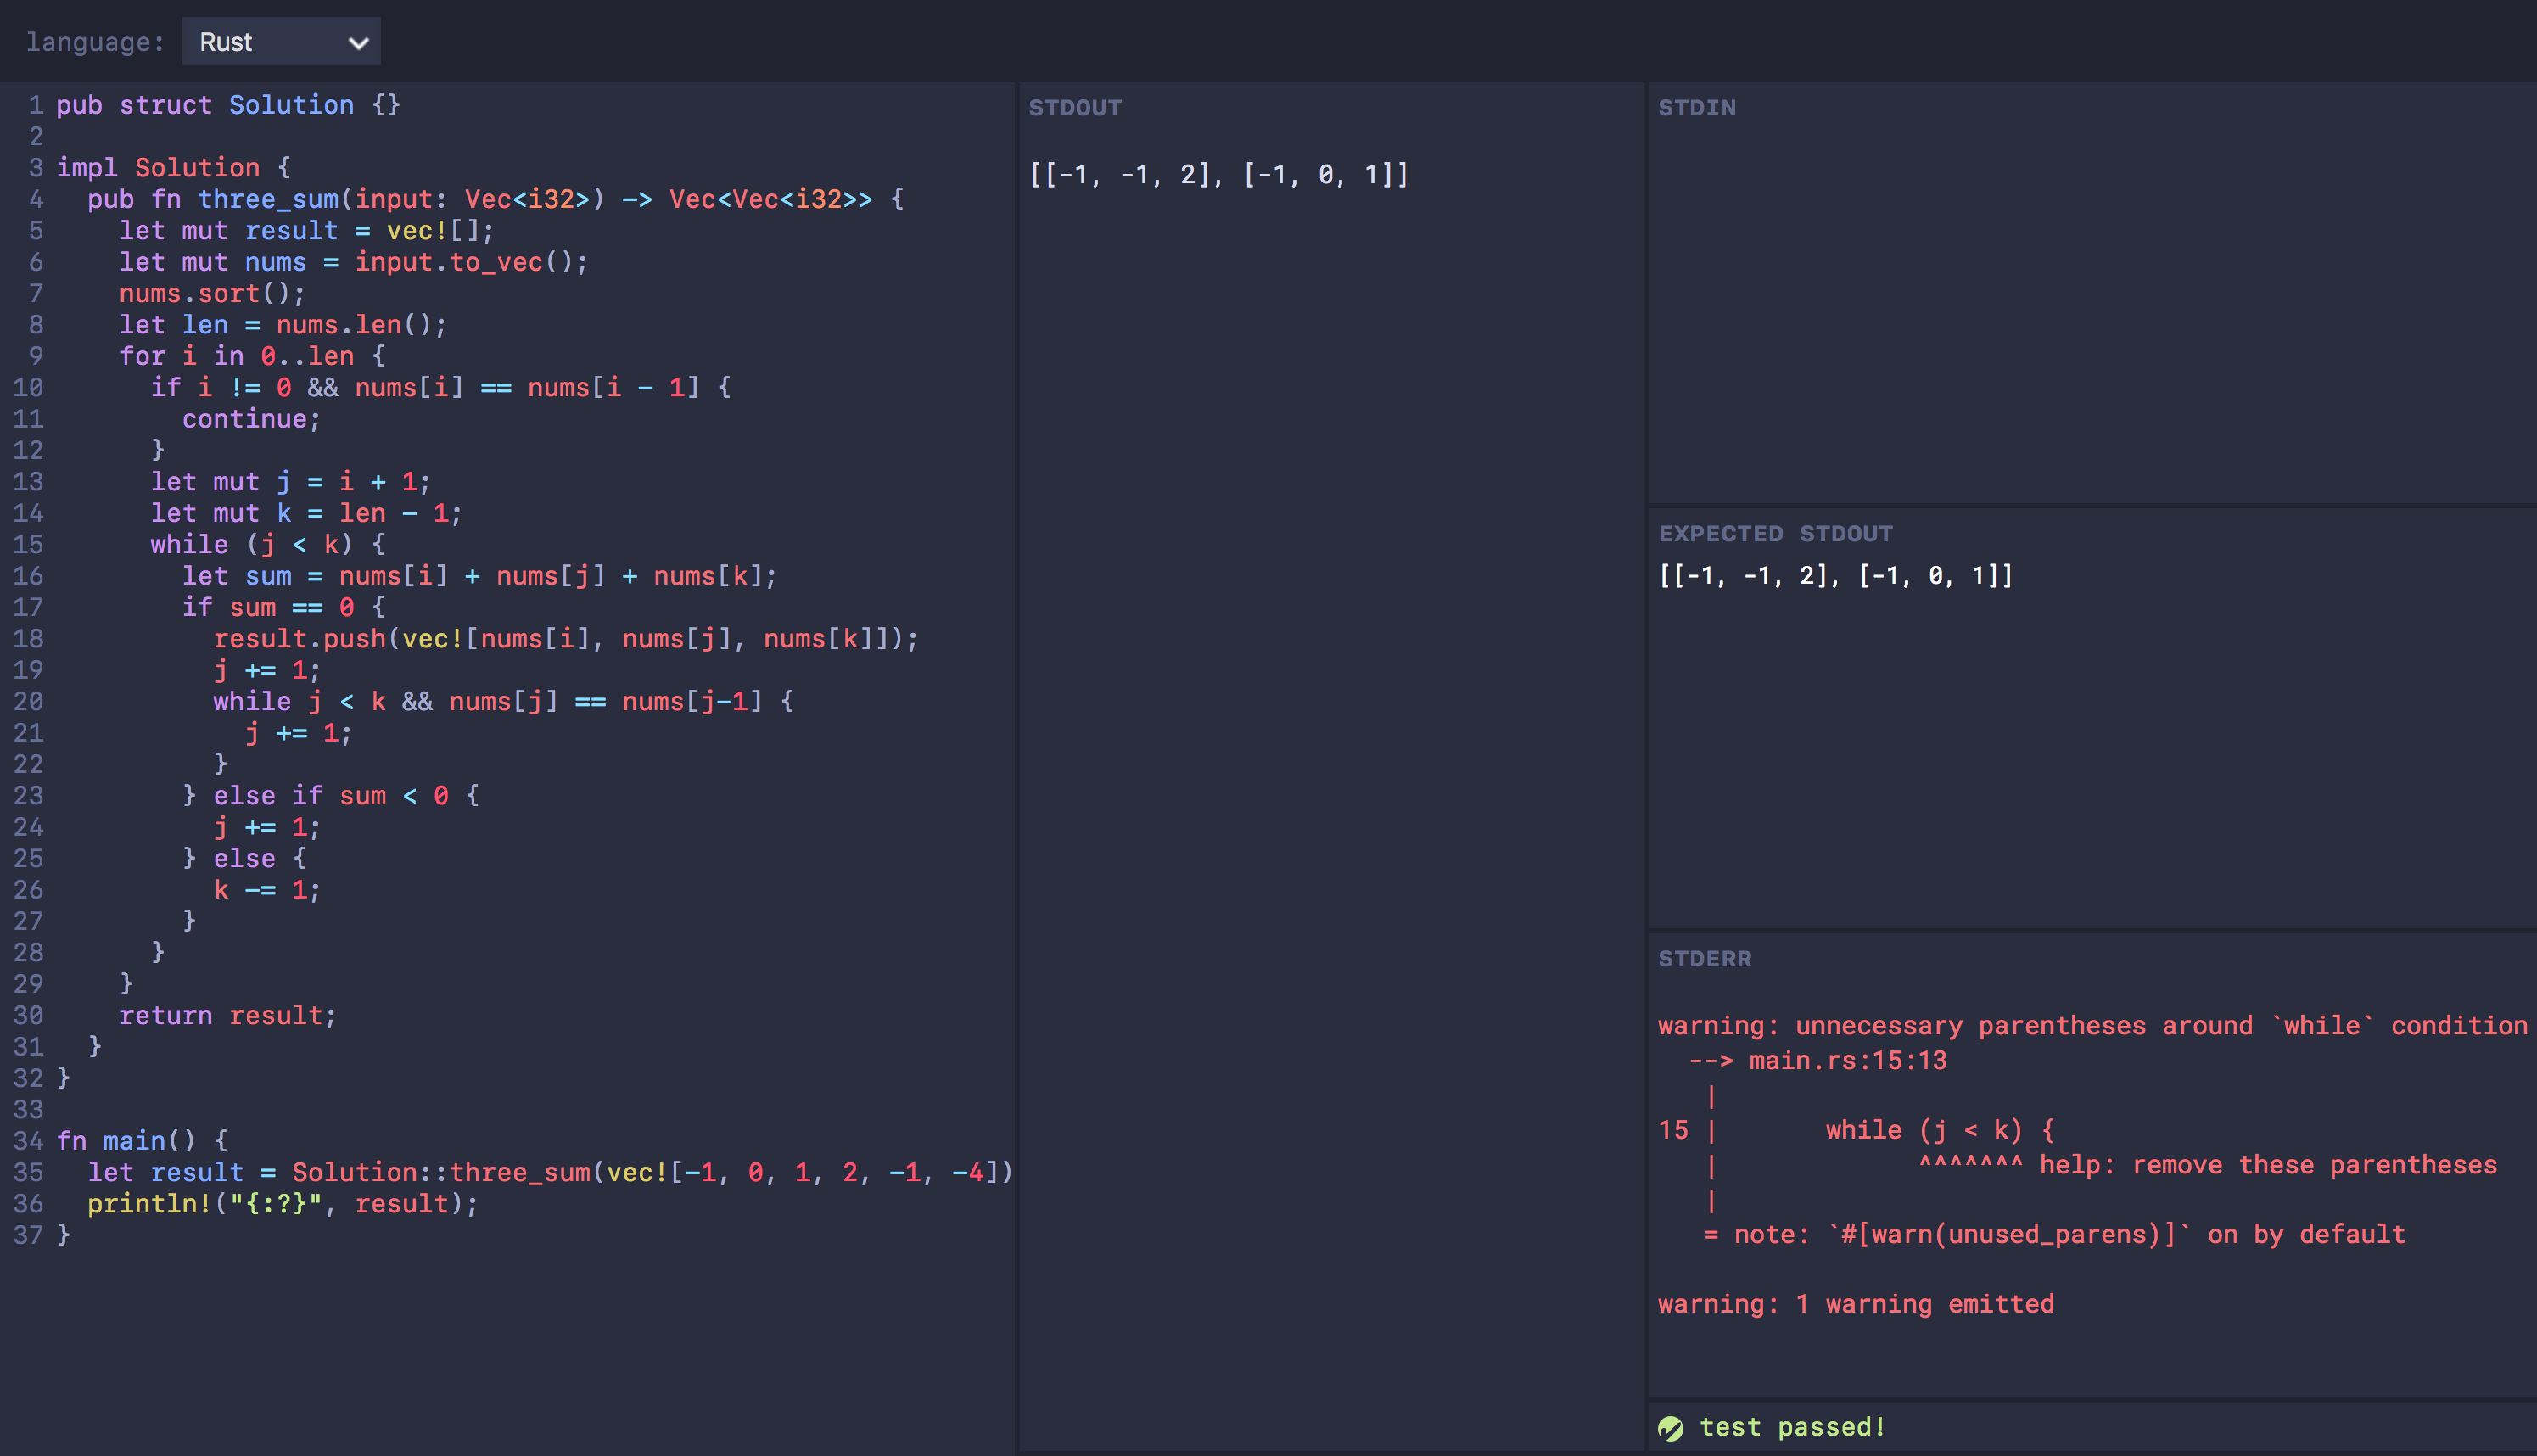Click 'pub struct Solution' on first line
2537x1456 pixels.
click(x=204, y=105)
